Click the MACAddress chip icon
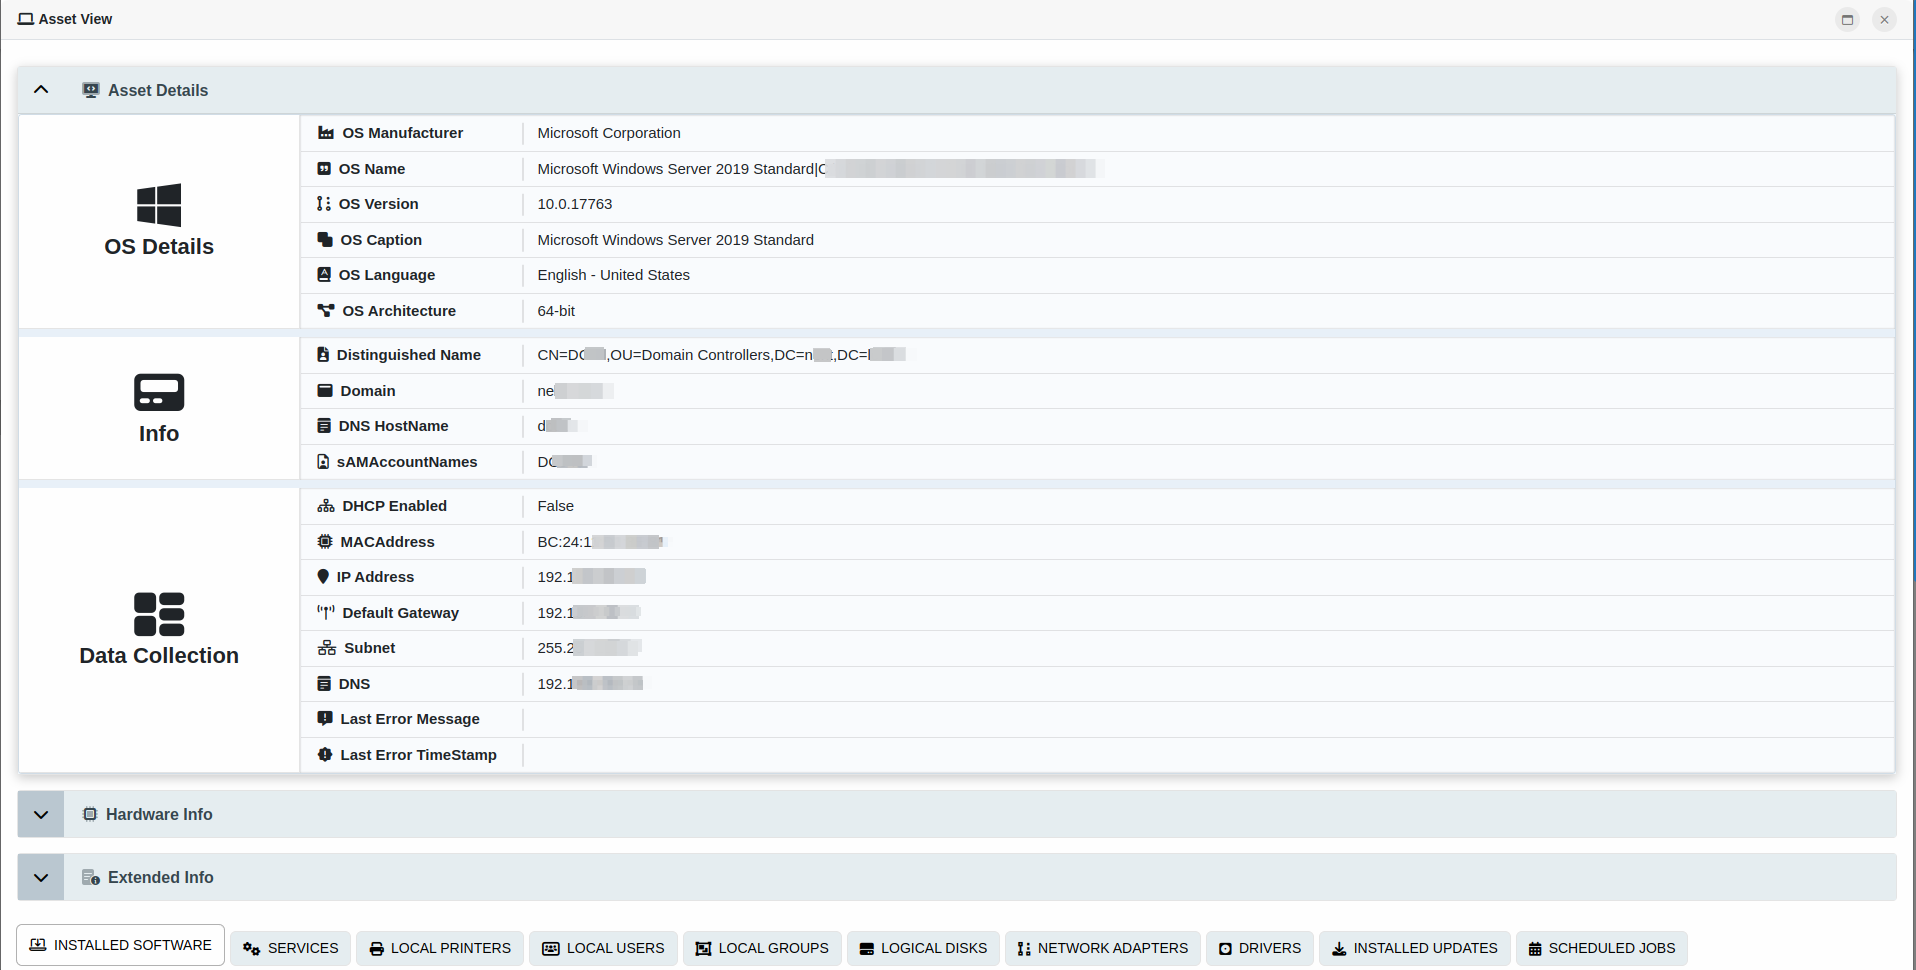The height and width of the screenshot is (970, 1916). (x=325, y=542)
